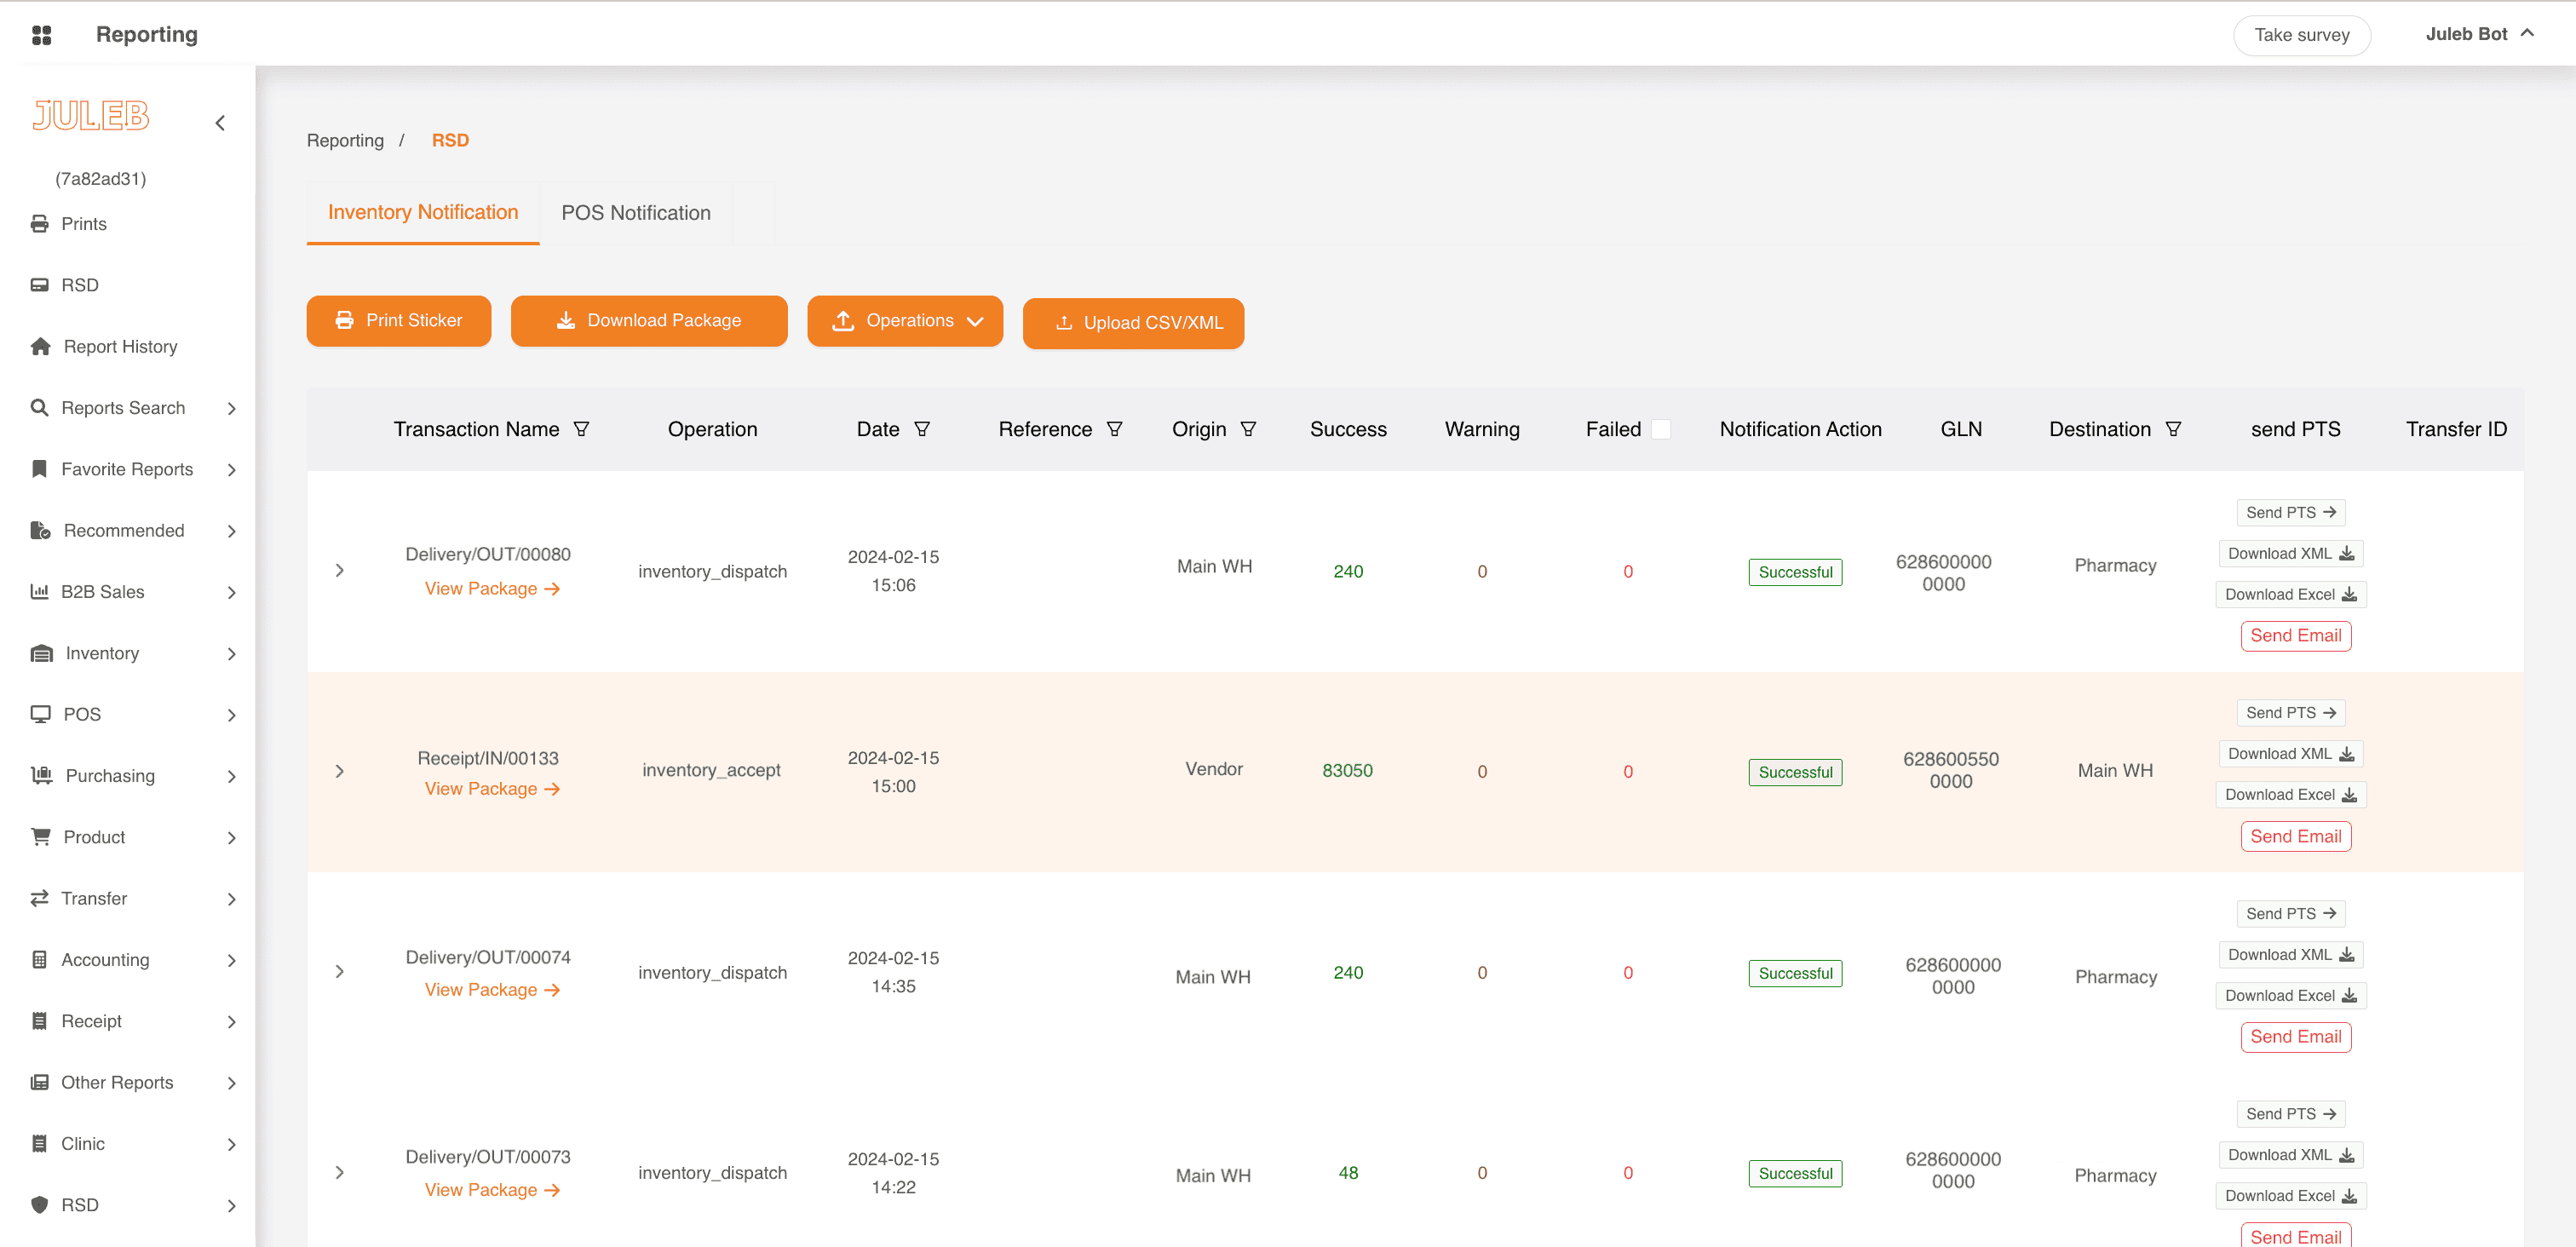The image size is (2576, 1247).
Task: Download XML for Delivery/OUT/00074
Action: 2291,954
